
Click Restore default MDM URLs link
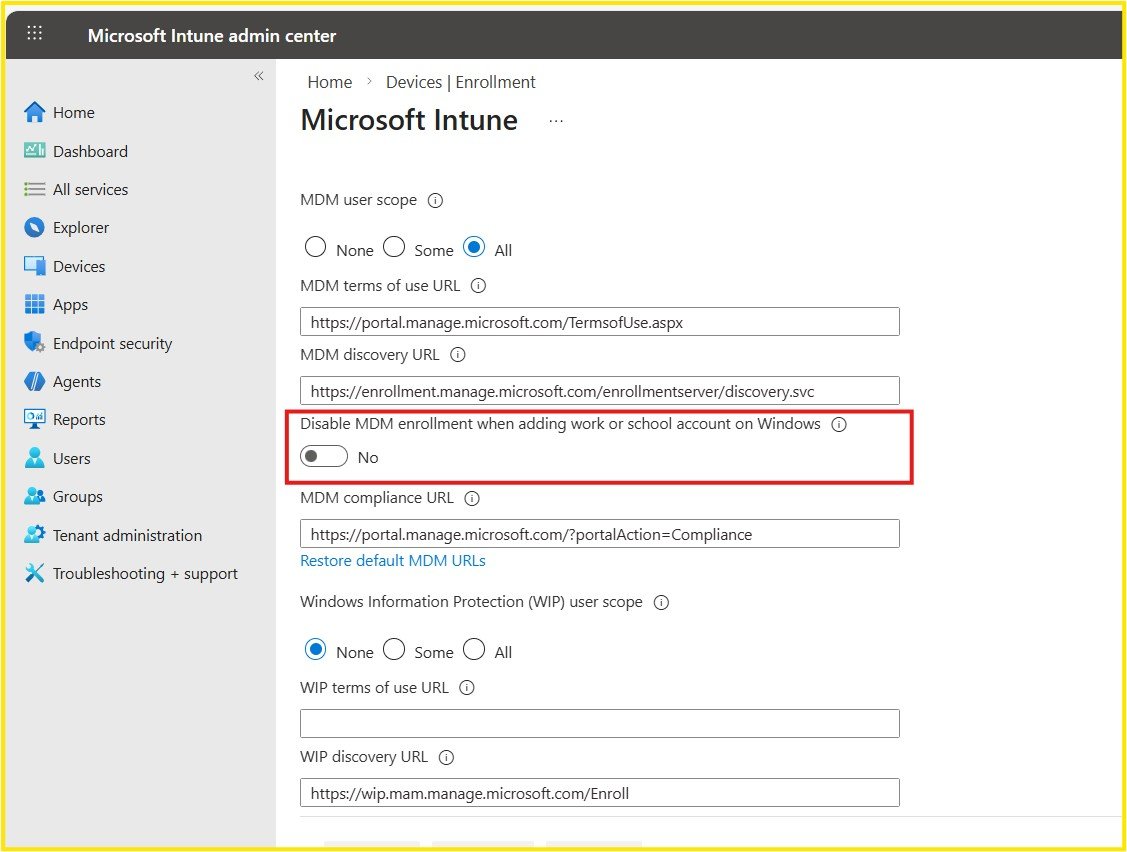pos(392,561)
